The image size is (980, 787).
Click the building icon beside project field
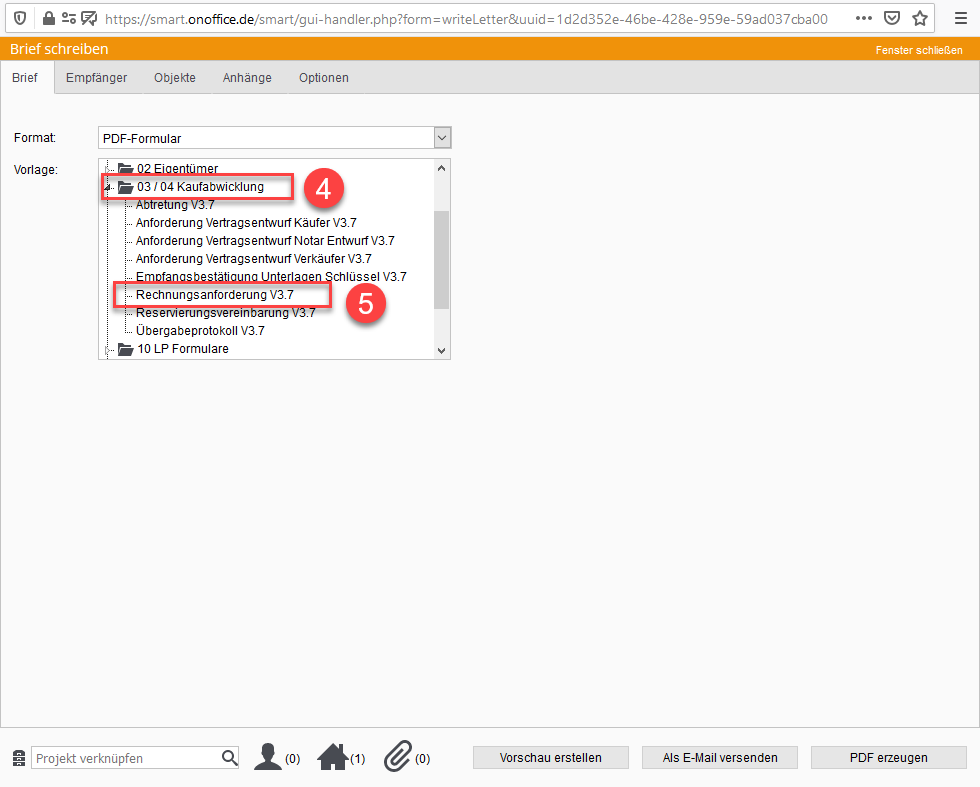point(18,758)
